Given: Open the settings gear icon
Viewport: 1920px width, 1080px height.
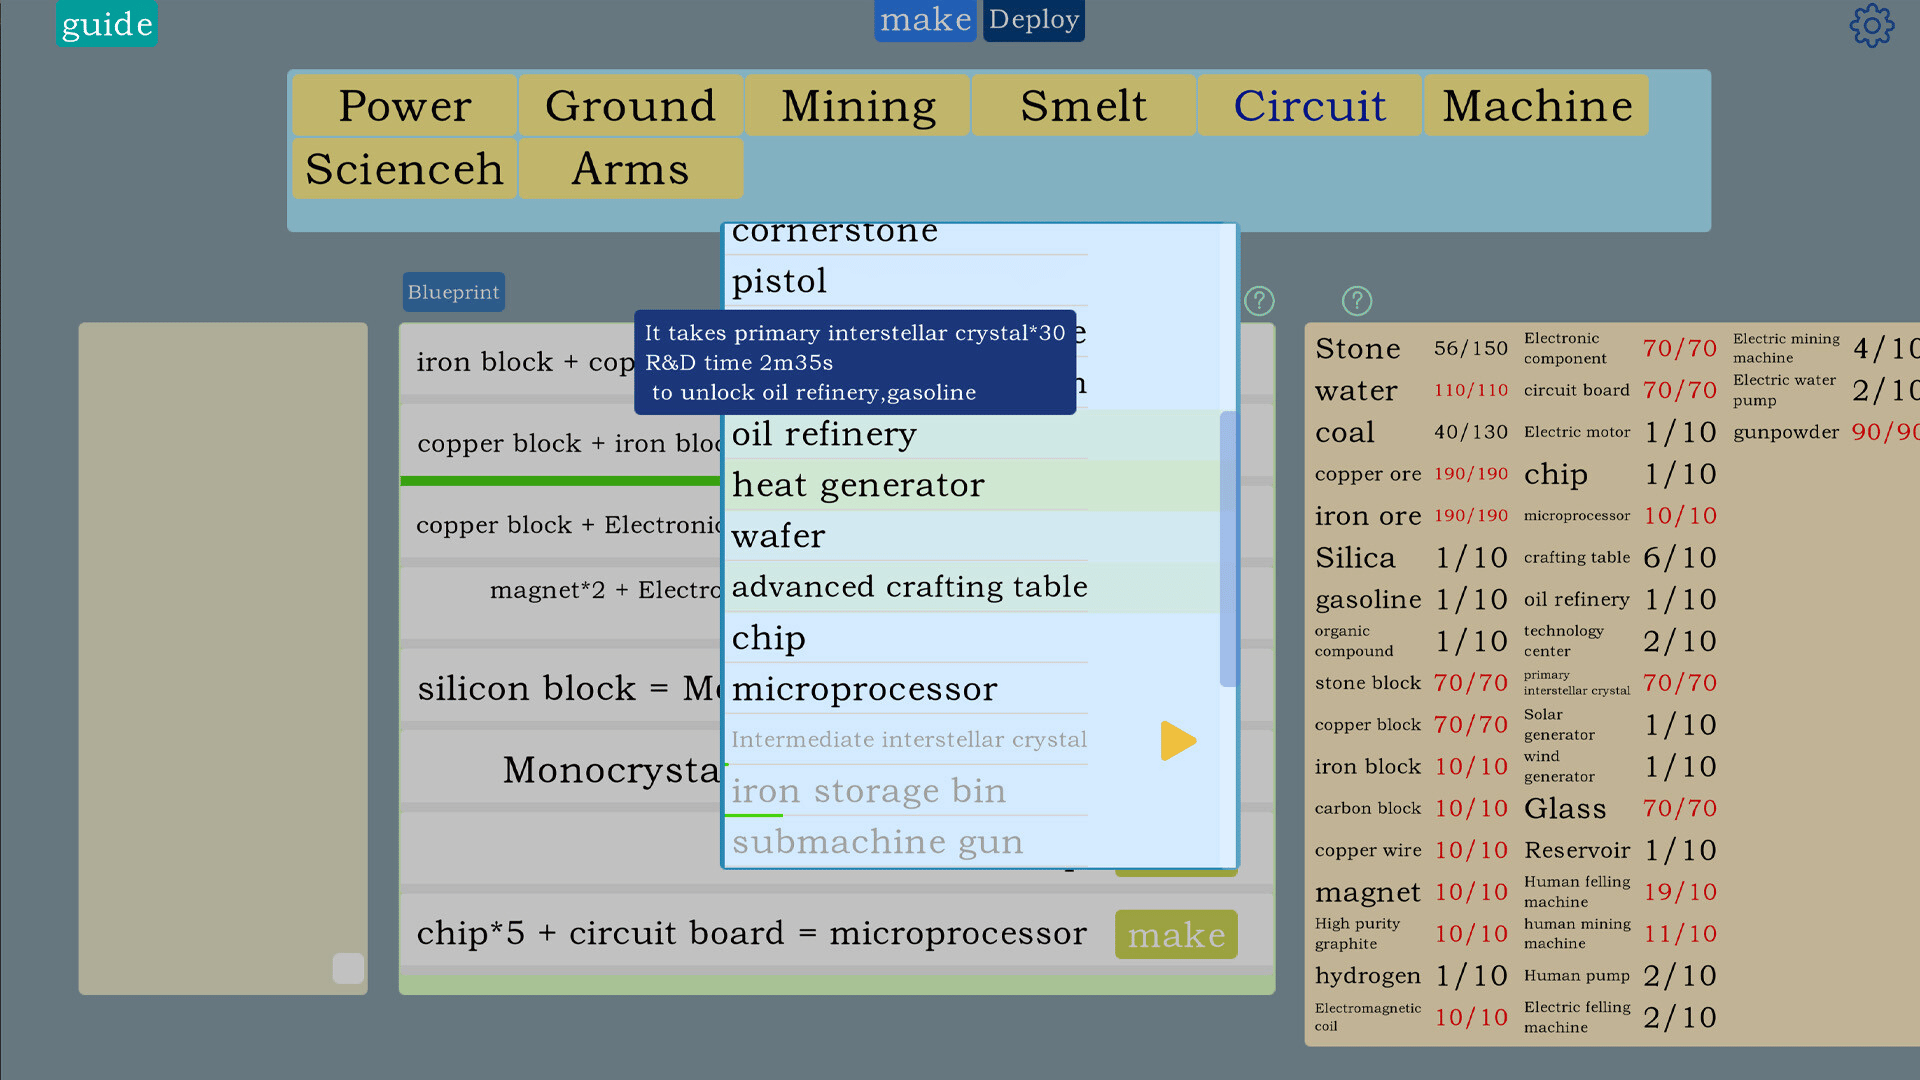Looking at the screenshot, I should coord(1871,25).
